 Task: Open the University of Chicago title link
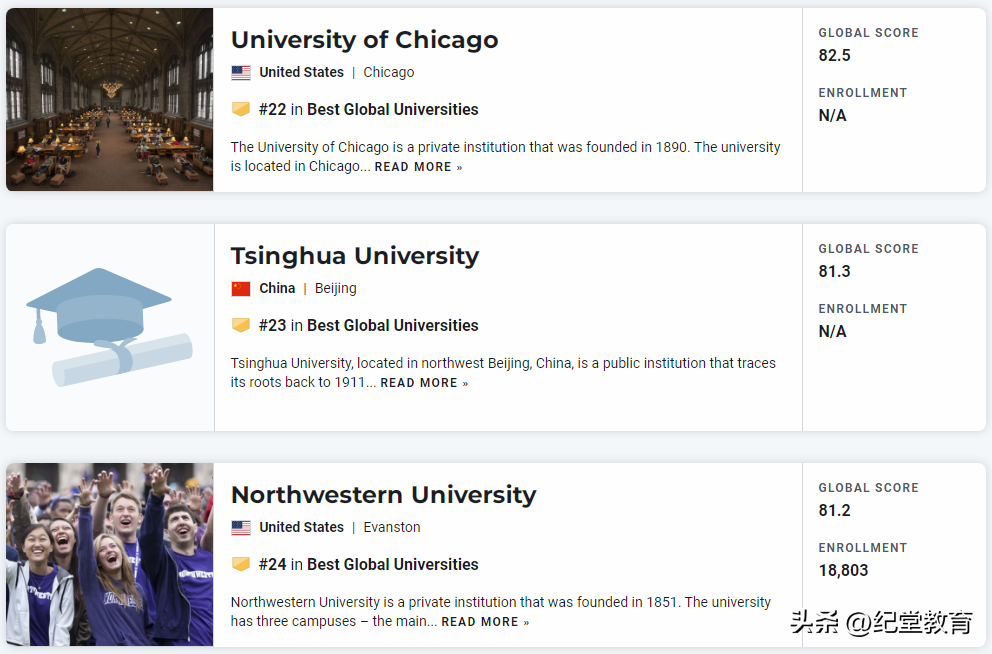coord(364,40)
